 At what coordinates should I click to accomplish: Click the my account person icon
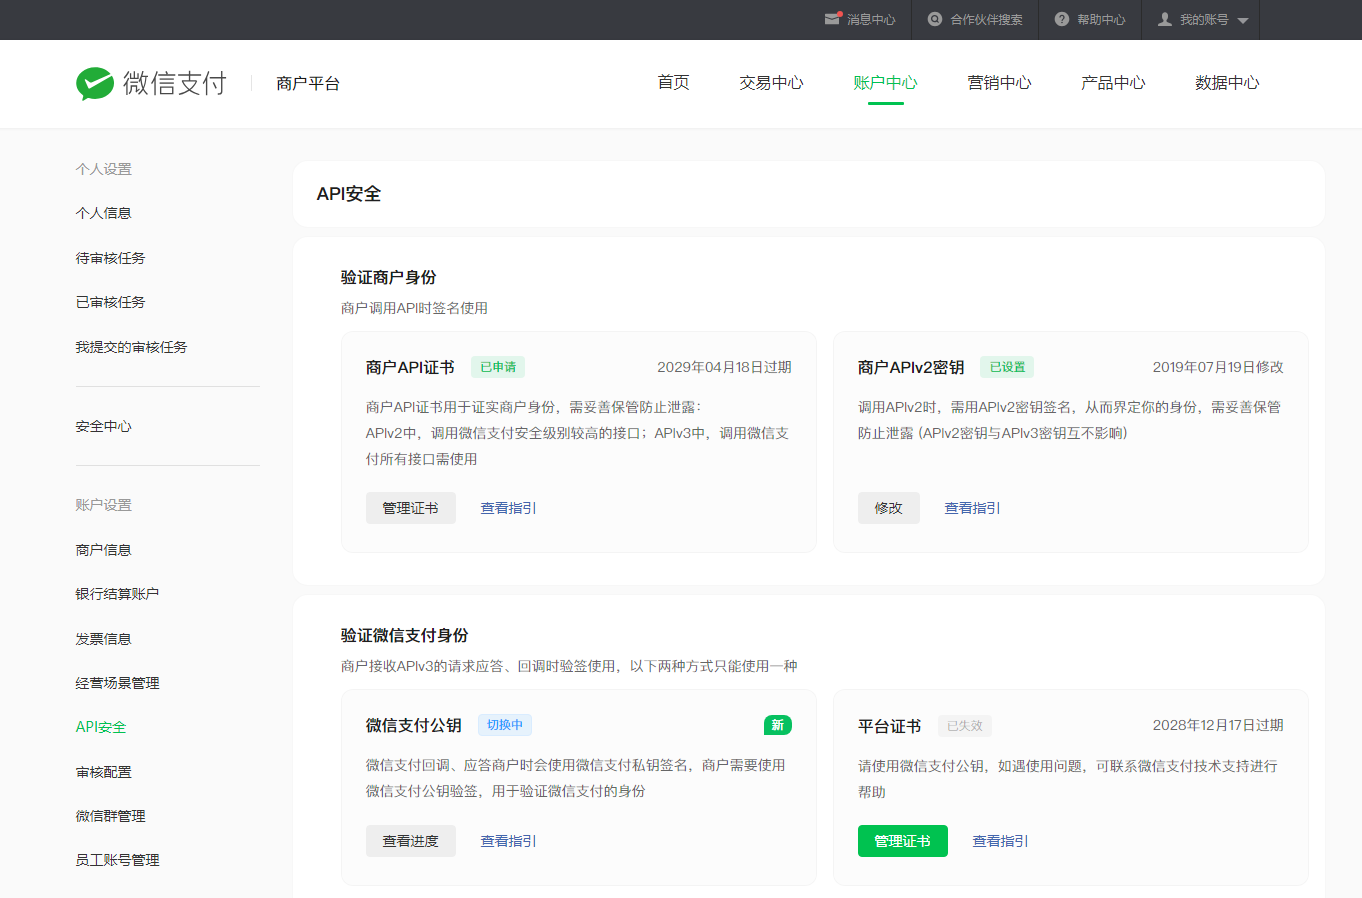tap(1165, 19)
